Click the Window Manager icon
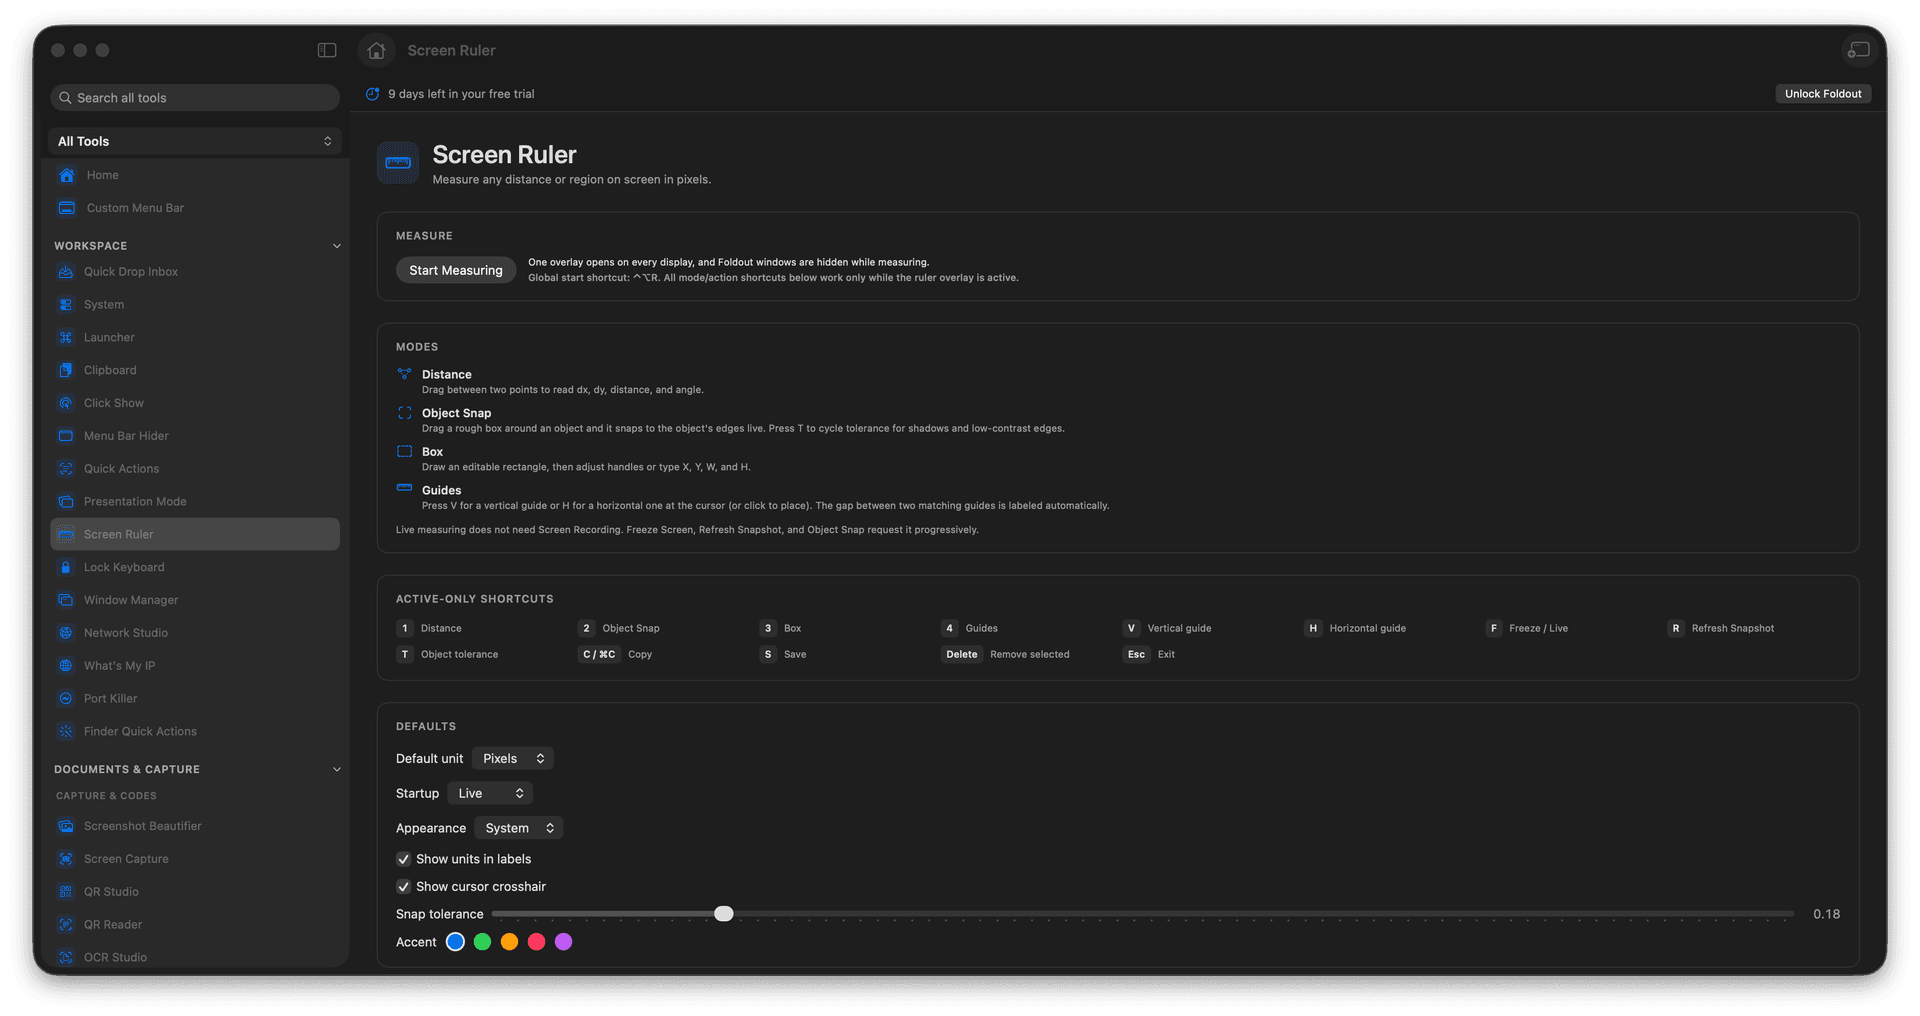This screenshot has height=1016, width=1920. click(x=66, y=600)
